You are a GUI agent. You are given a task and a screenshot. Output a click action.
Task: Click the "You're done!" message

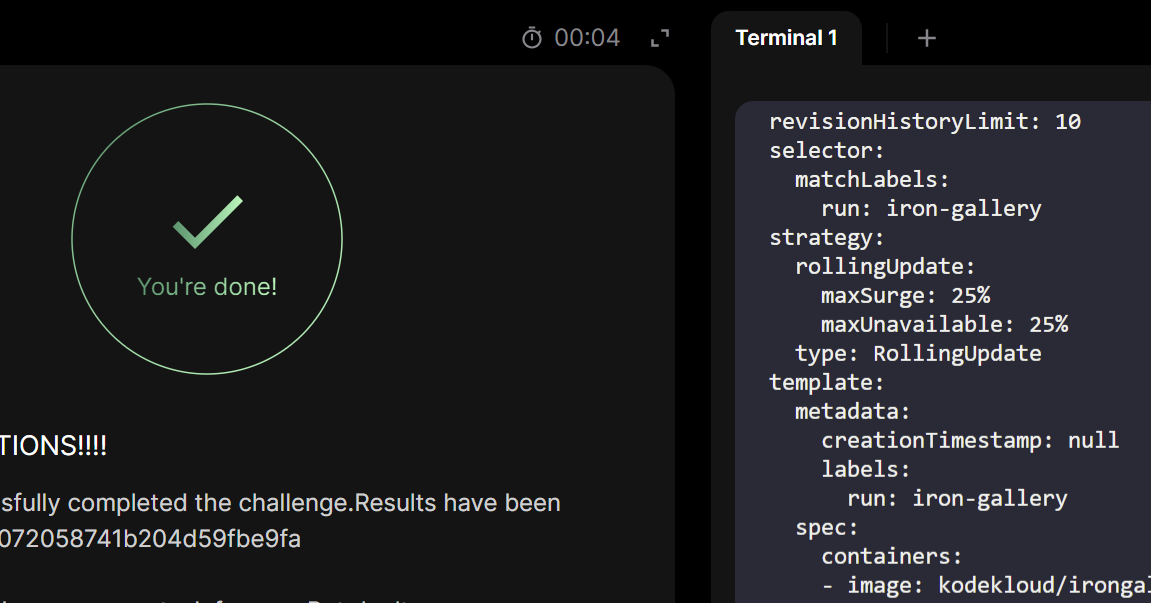[207, 287]
